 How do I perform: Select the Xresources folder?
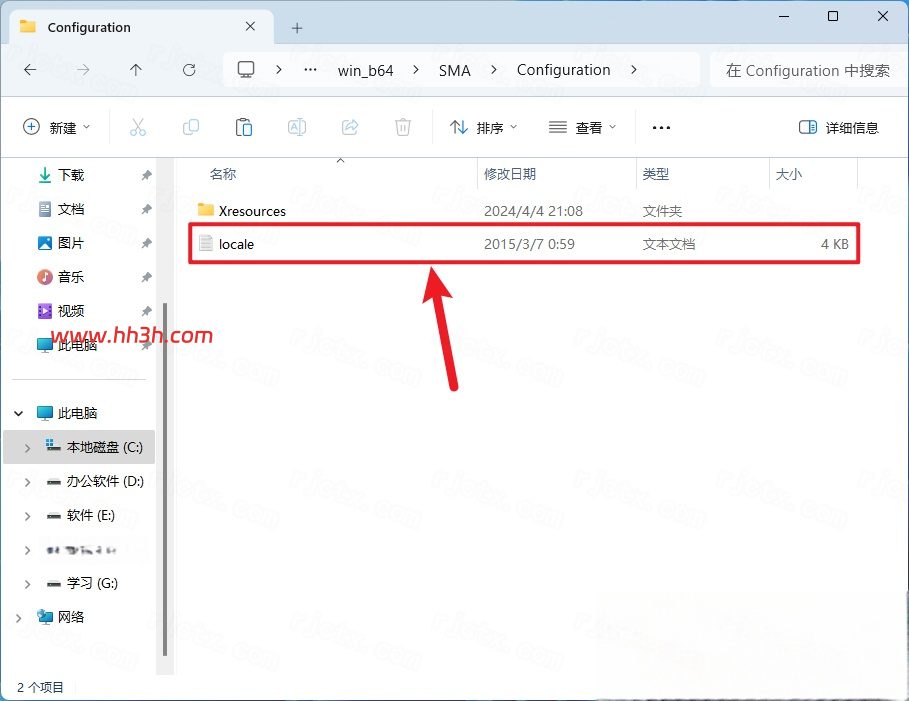pos(524,210)
